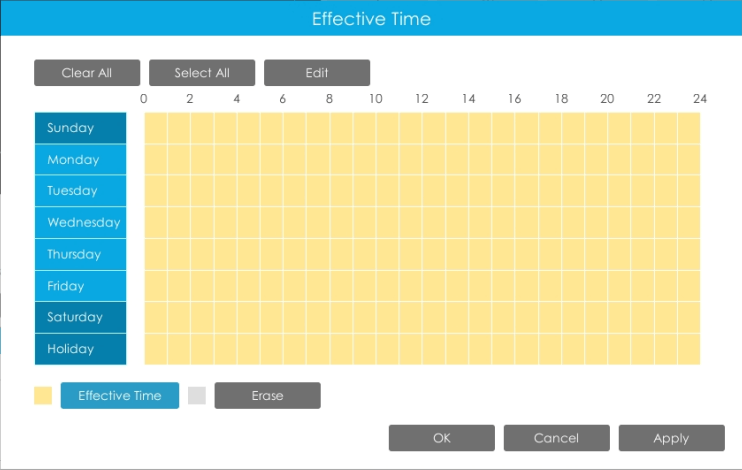
Task: Apply the schedule changes
Action: coord(672,438)
